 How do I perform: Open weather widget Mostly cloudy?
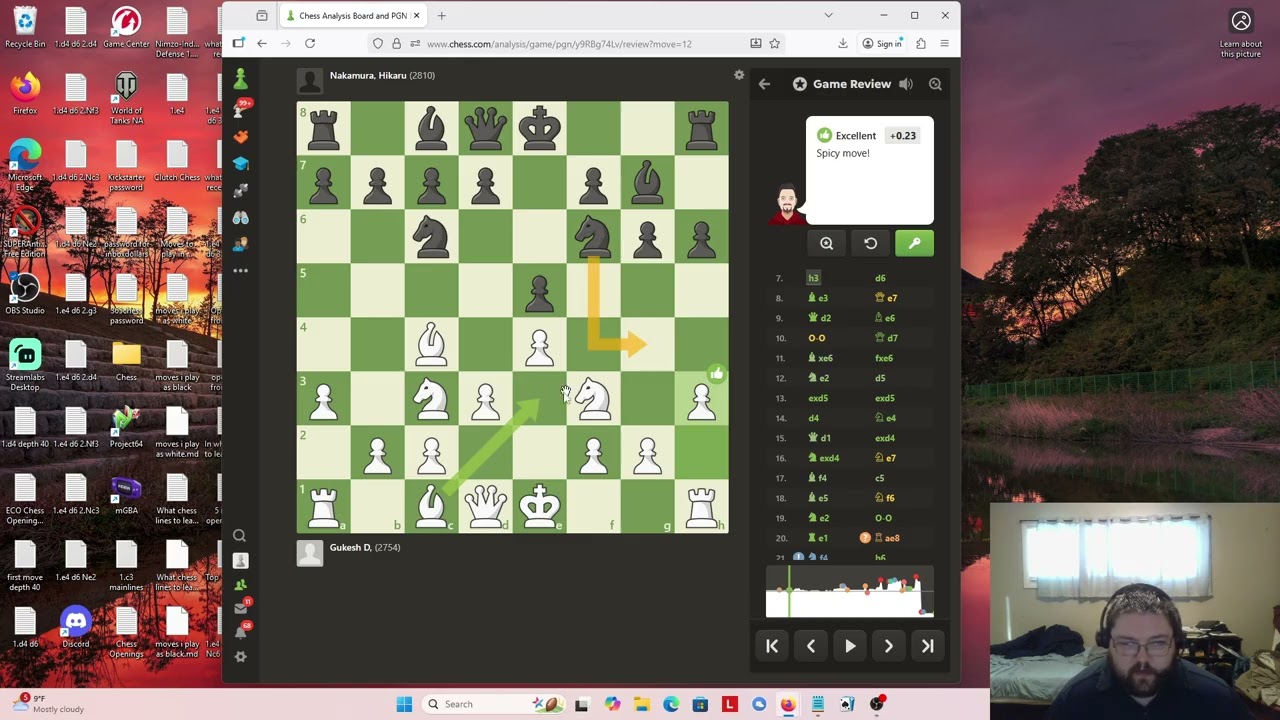click(x=50, y=704)
